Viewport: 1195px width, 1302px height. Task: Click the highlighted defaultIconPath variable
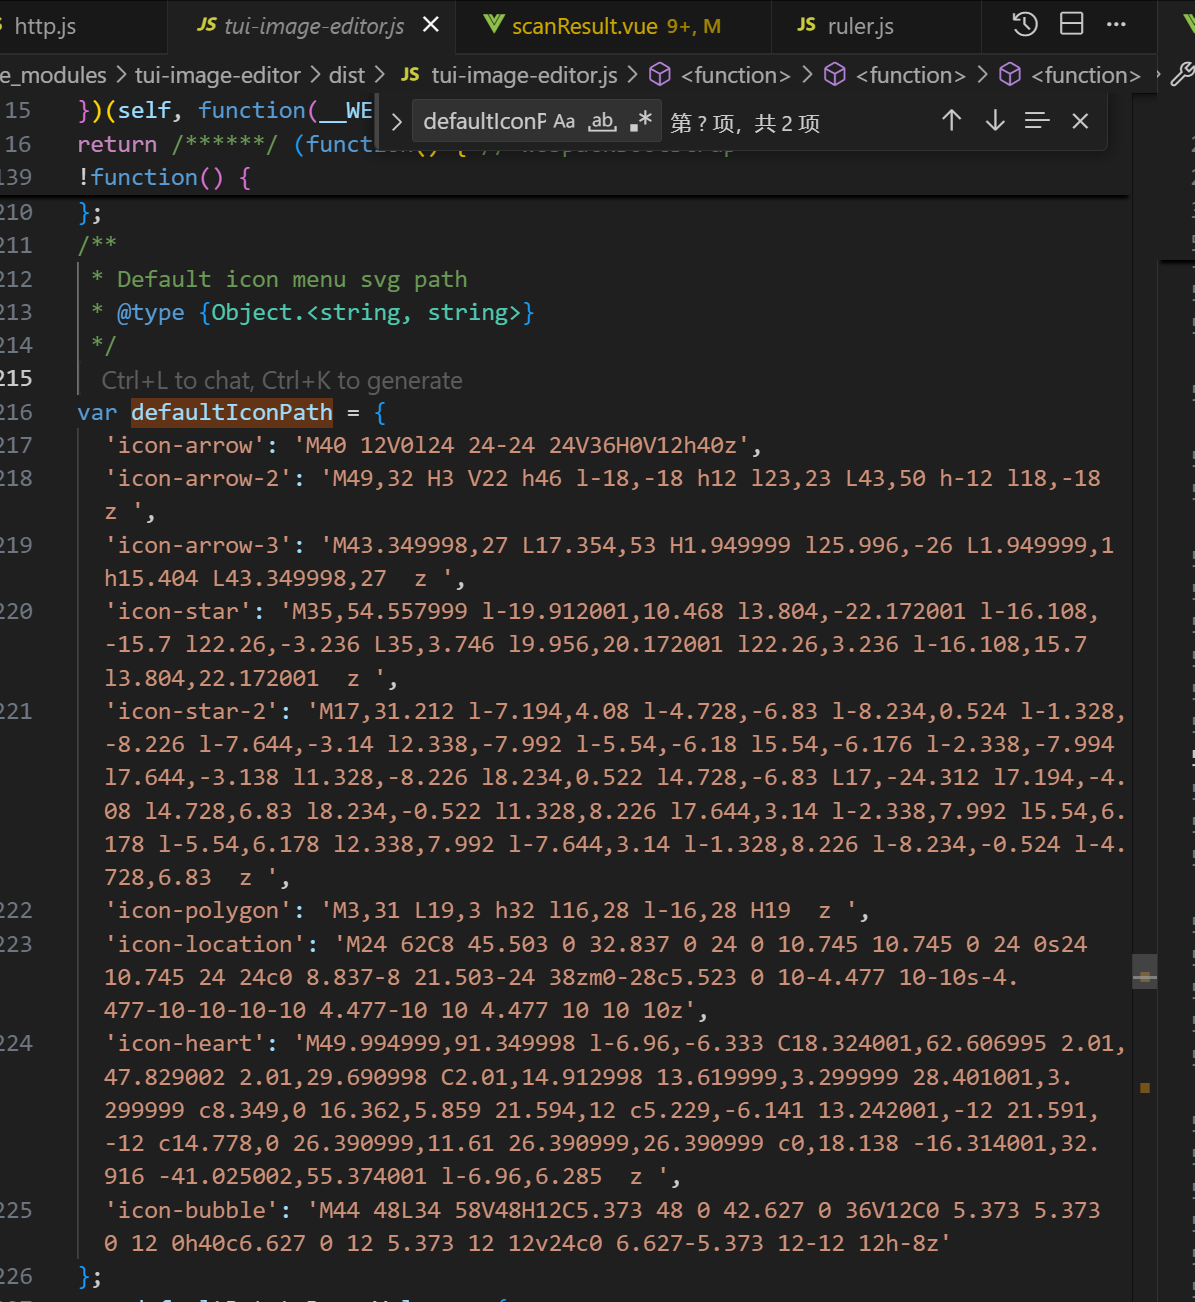point(232,412)
